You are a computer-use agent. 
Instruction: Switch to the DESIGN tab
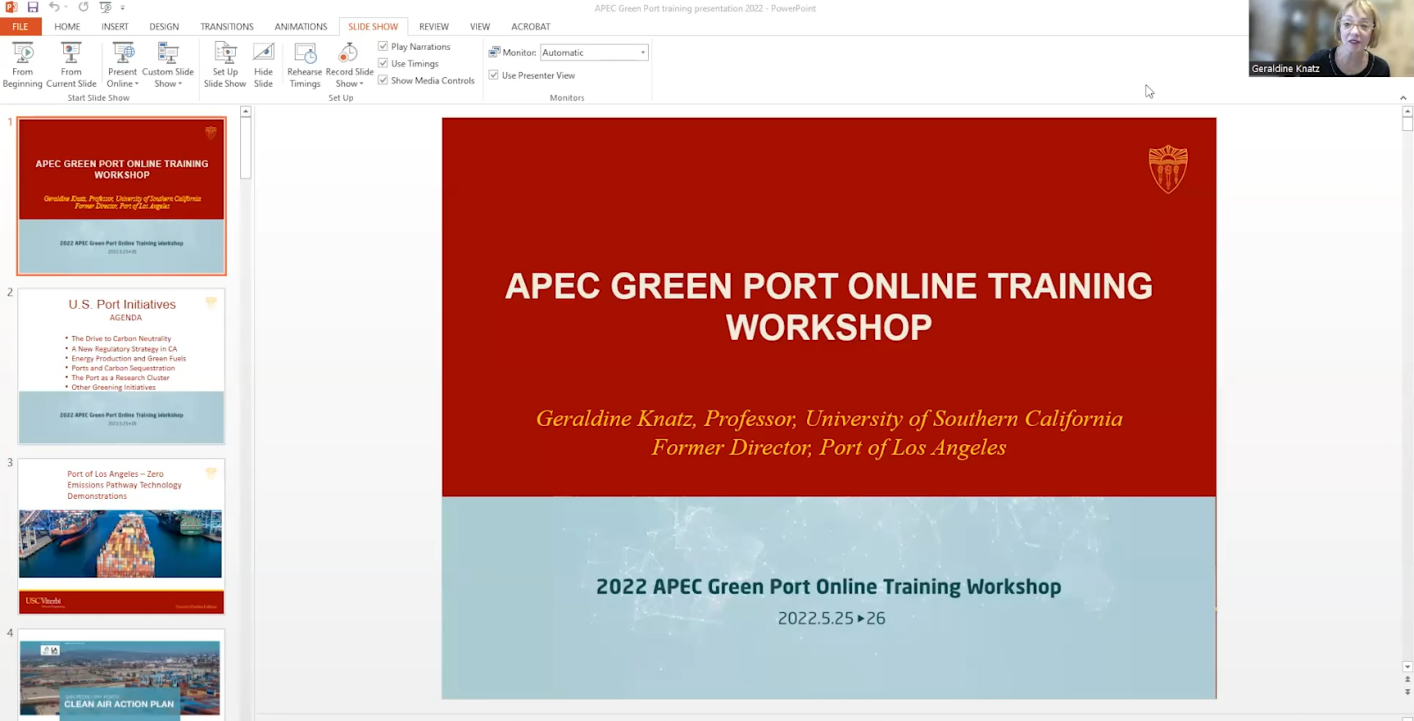pyautogui.click(x=164, y=27)
